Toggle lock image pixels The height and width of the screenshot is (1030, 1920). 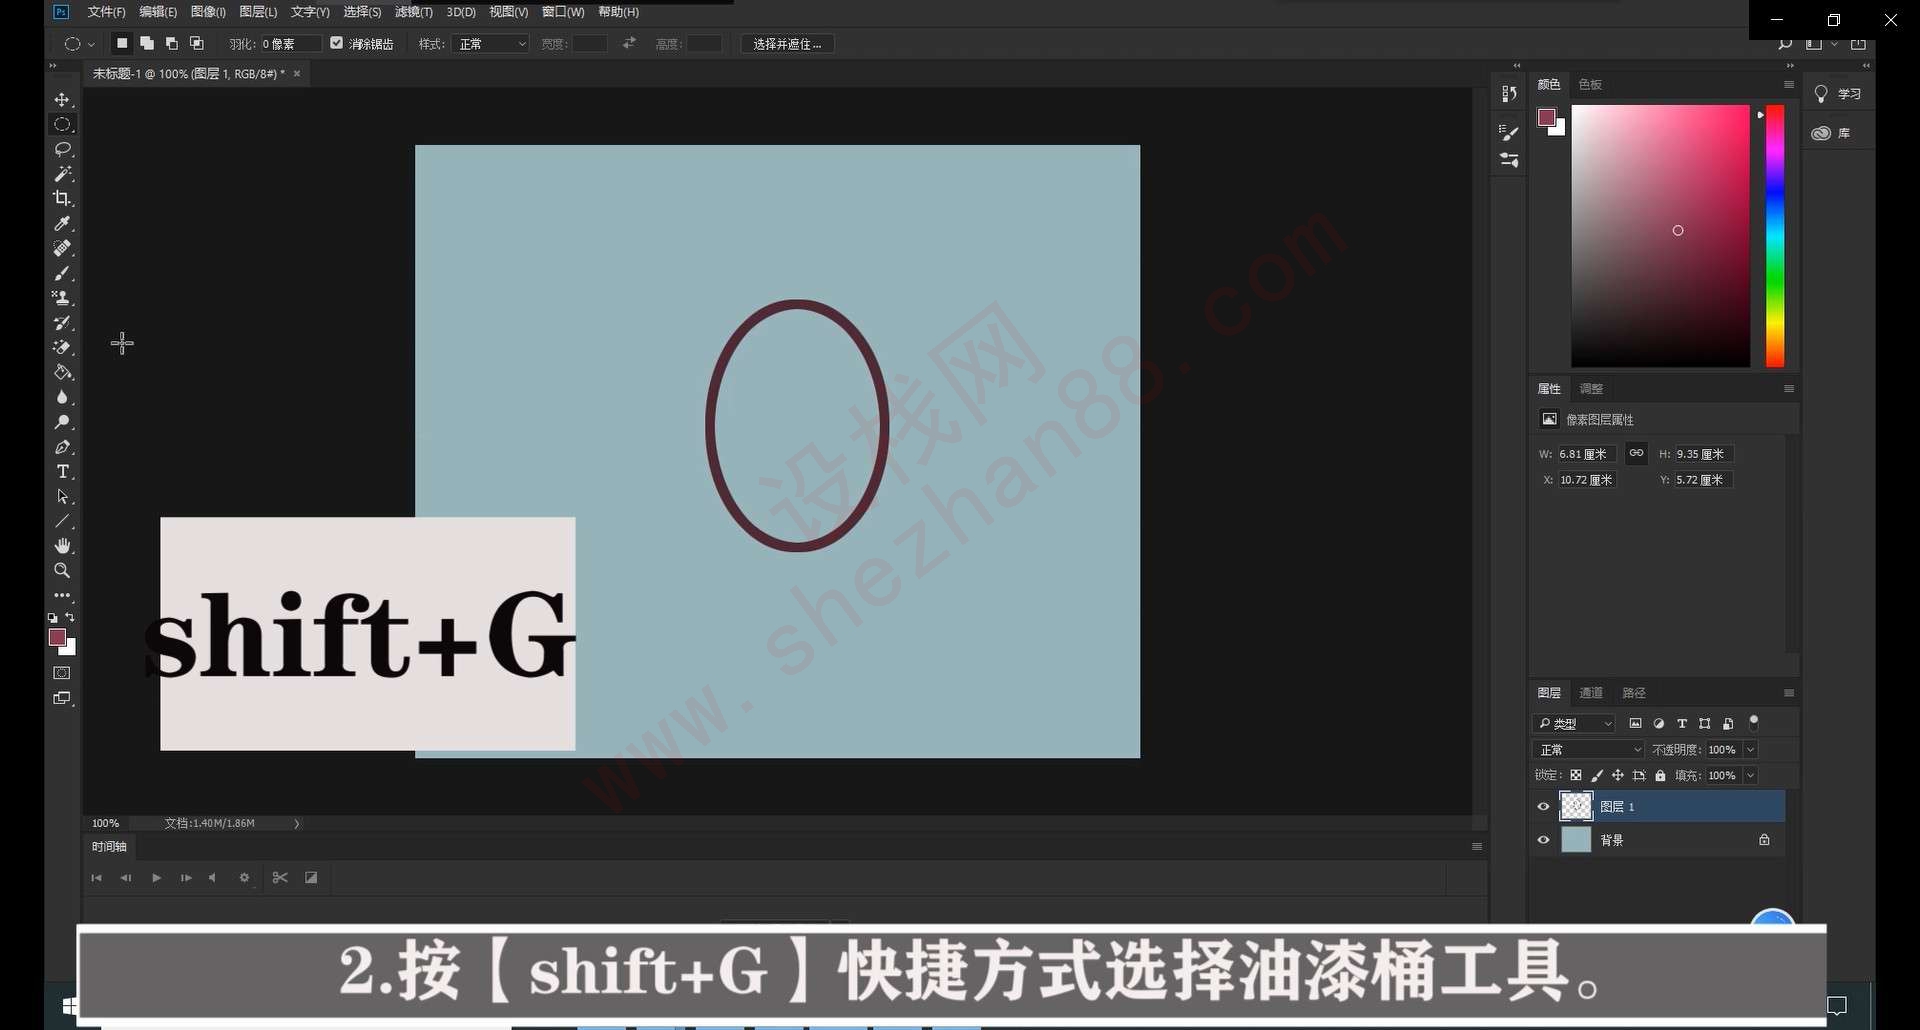click(1597, 775)
